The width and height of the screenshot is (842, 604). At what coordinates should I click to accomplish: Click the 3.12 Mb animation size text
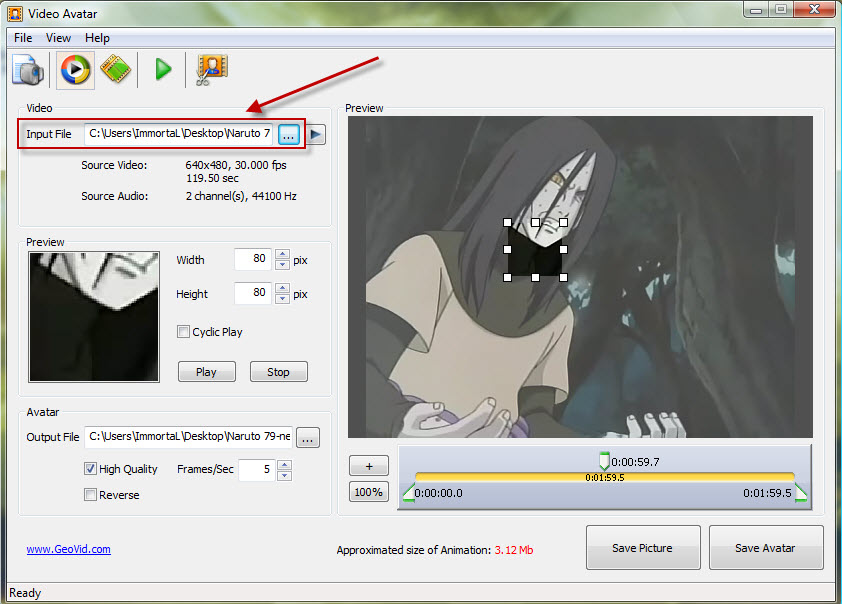[514, 550]
